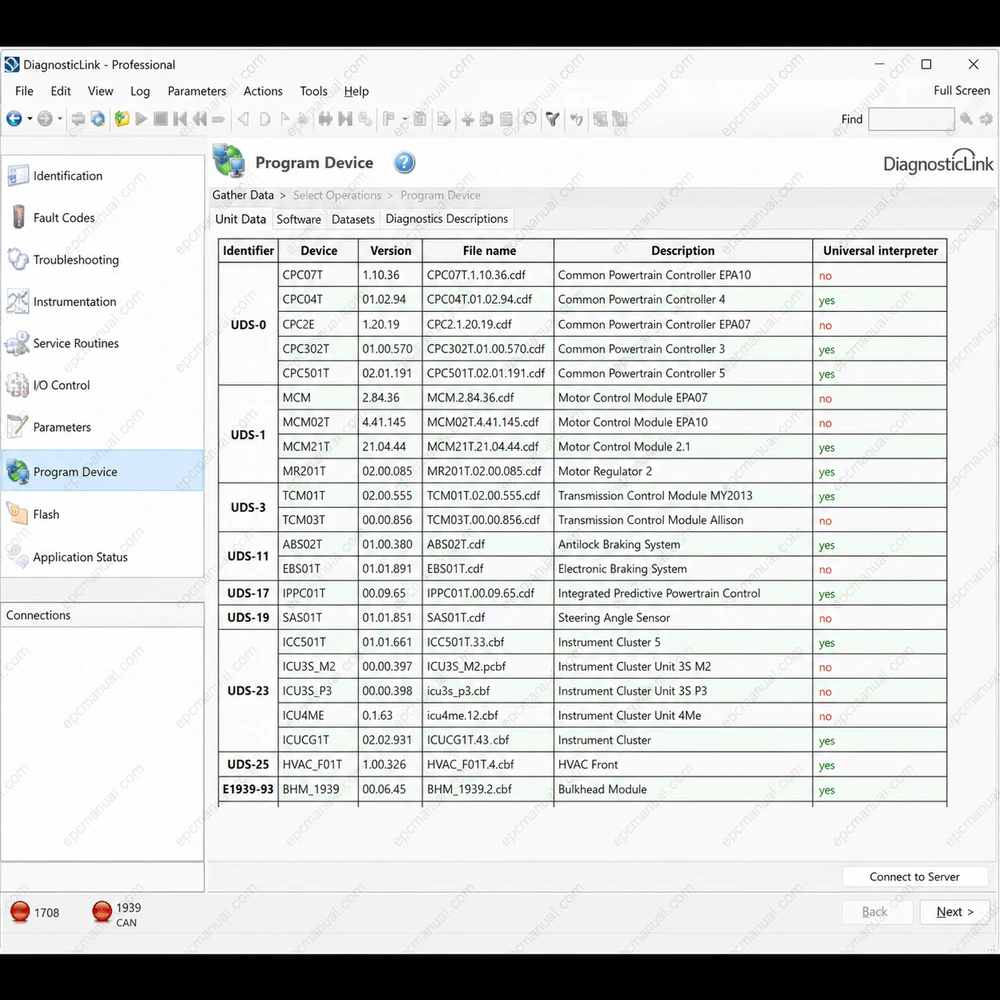
Task: Open the Datasets tab
Action: pyautogui.click(x=353, y=219)
